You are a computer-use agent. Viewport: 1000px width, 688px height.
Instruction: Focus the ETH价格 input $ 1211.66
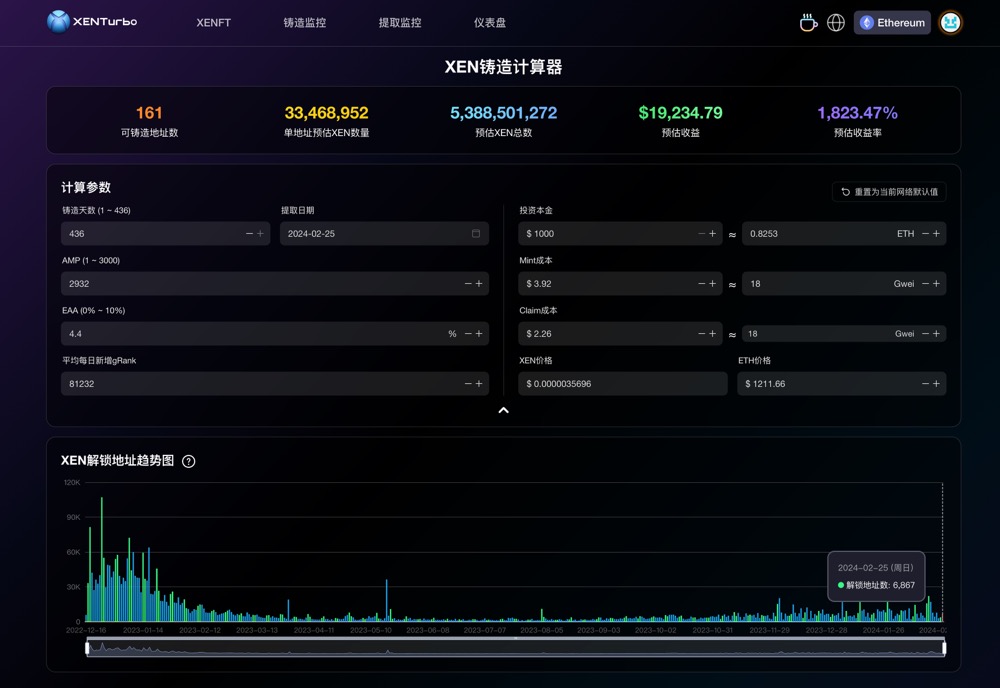coord(841,383)
